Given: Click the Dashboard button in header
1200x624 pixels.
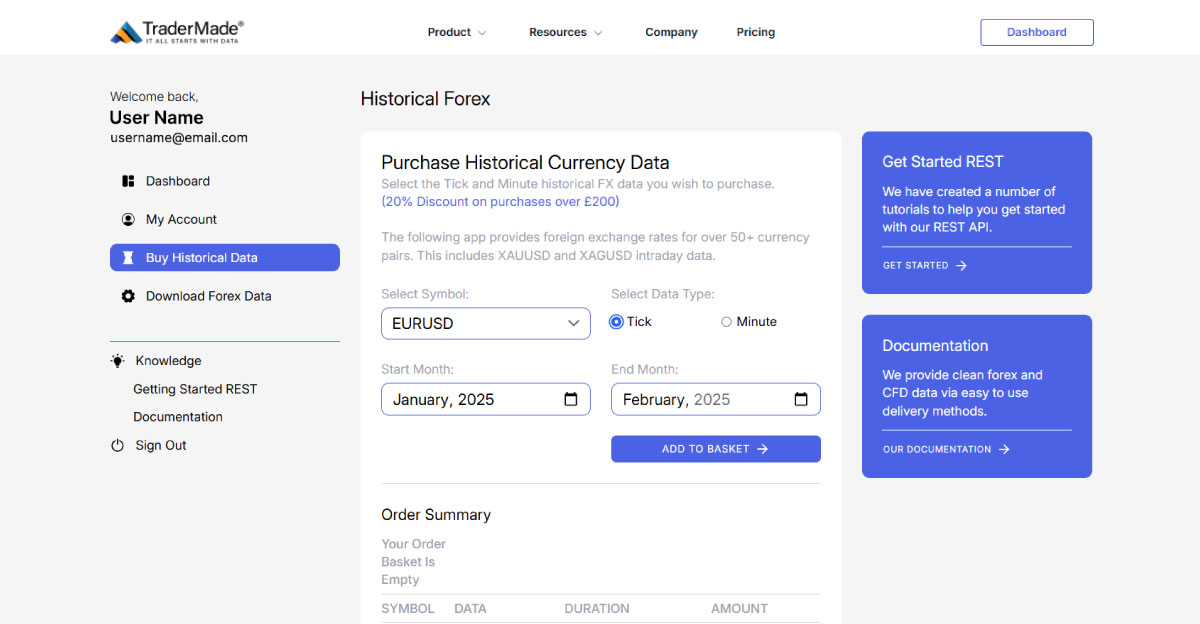Looking at the screenshot, I should (1037, 32).
